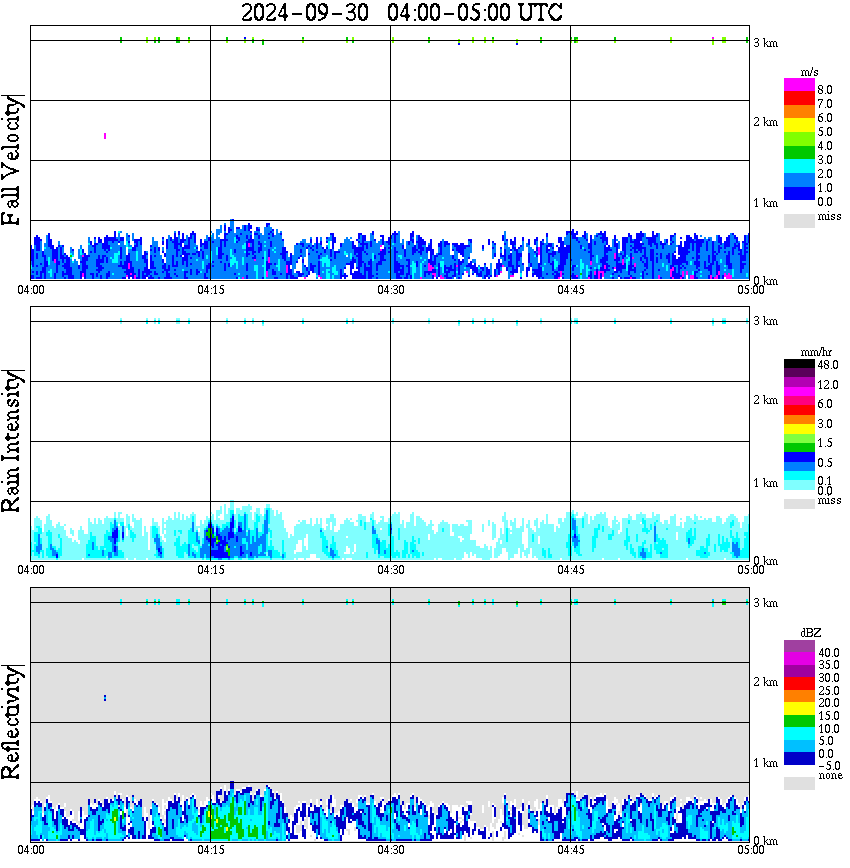Click the 'Fall Velocity' vertical axis label

click(x=11, y=160)
